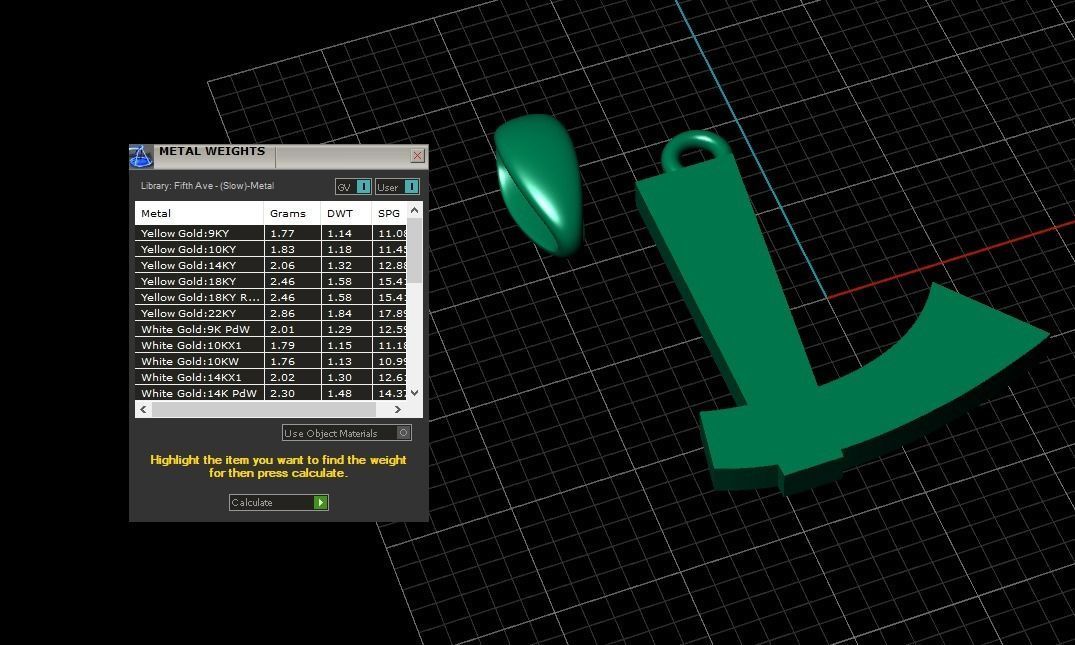The image size is (1075, 645).
Task: Click the SPG column header
Action: (x=389, y=213)
